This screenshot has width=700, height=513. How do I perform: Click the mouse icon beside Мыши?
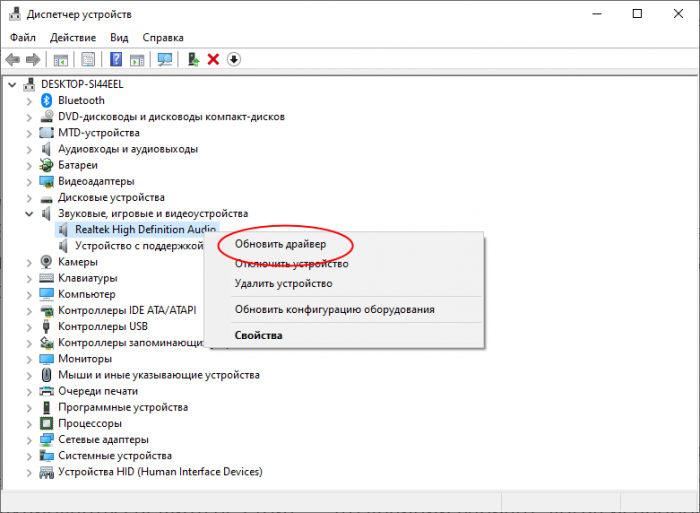pos(46,375)
